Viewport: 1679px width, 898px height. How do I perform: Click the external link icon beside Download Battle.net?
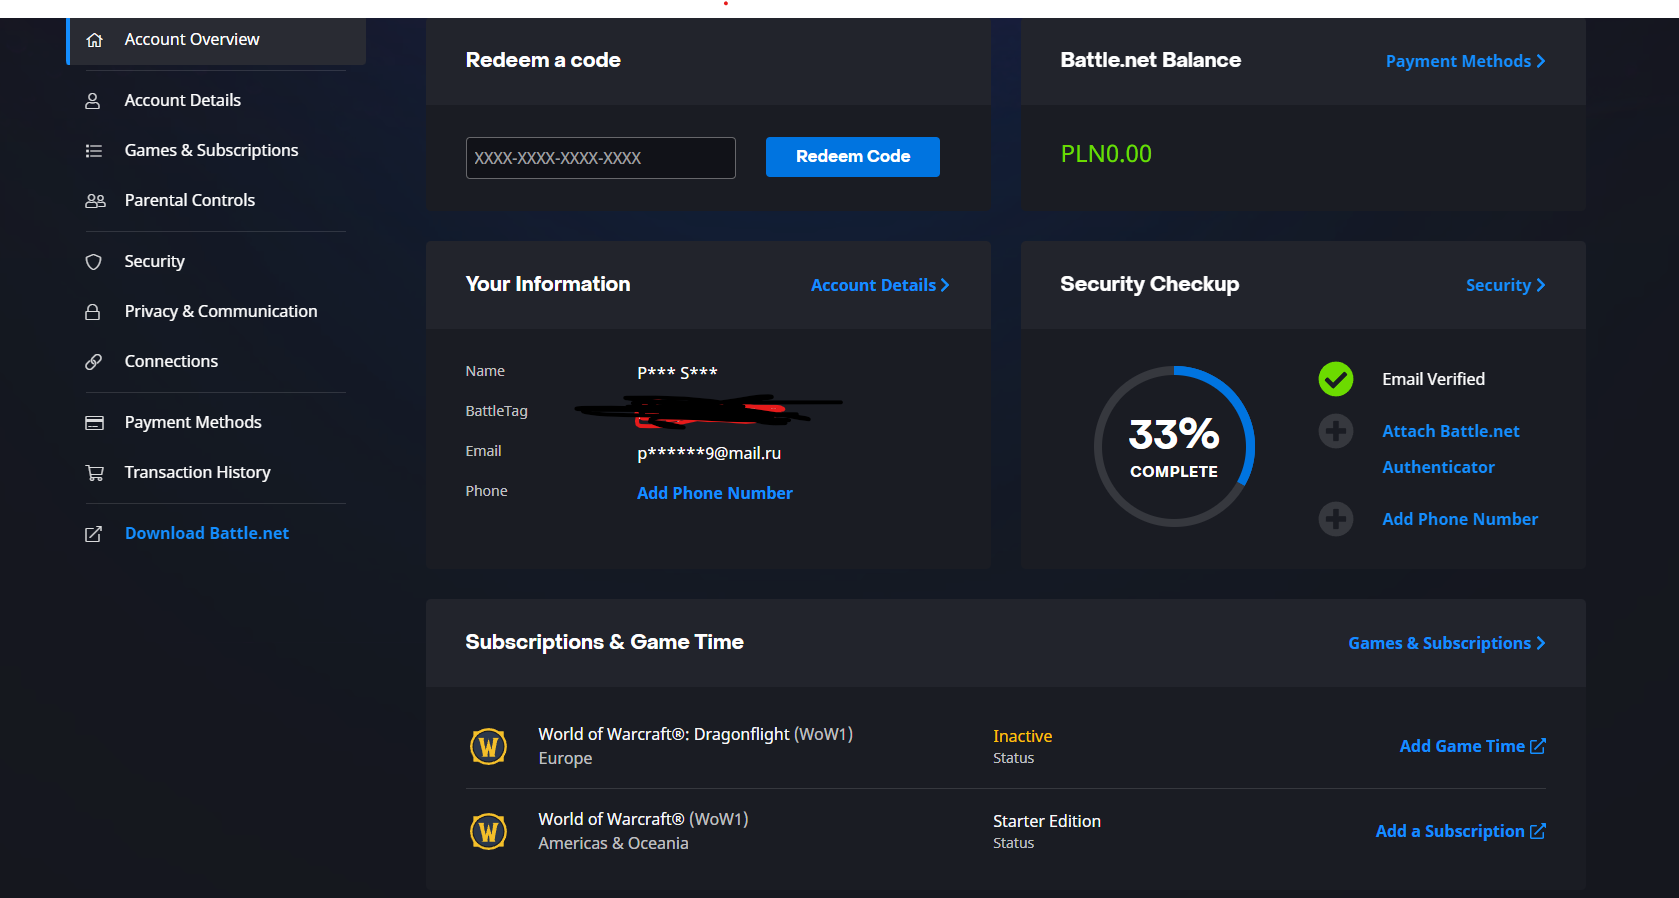point(93,534)
